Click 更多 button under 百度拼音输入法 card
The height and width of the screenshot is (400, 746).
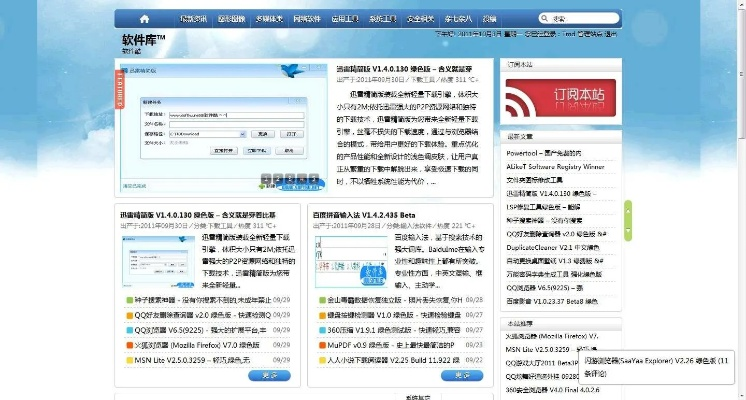(x=462, y=376)
